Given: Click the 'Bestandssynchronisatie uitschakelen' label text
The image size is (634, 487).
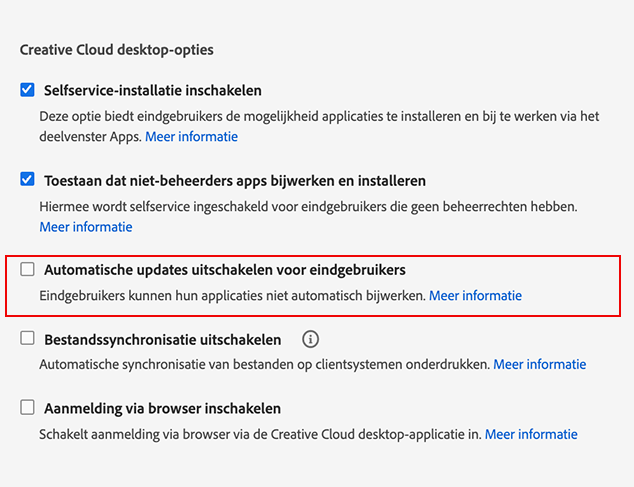Looking at the screenshot, I should click(x=162, y=339).
